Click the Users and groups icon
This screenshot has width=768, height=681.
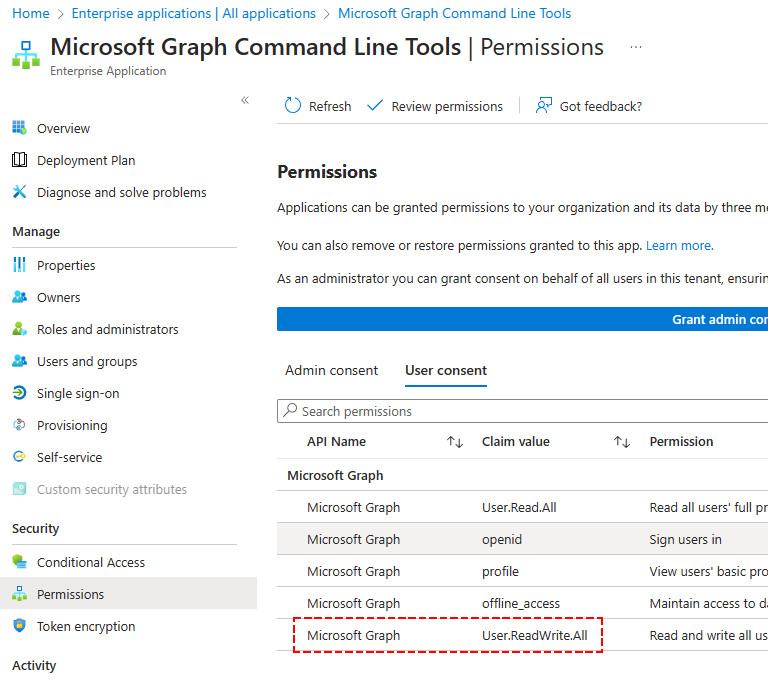[x=19, y=361]
